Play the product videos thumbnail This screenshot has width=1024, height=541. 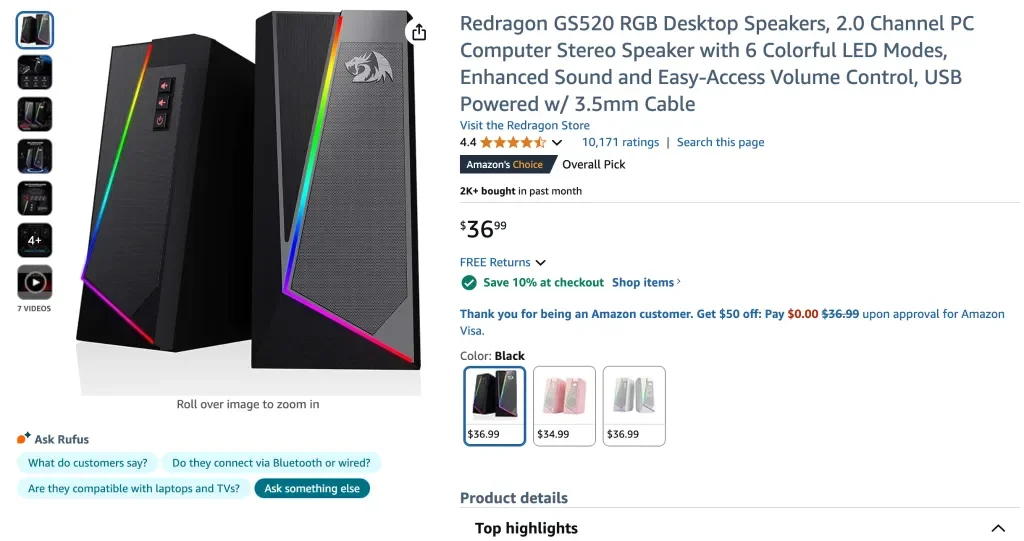point(35,283)
